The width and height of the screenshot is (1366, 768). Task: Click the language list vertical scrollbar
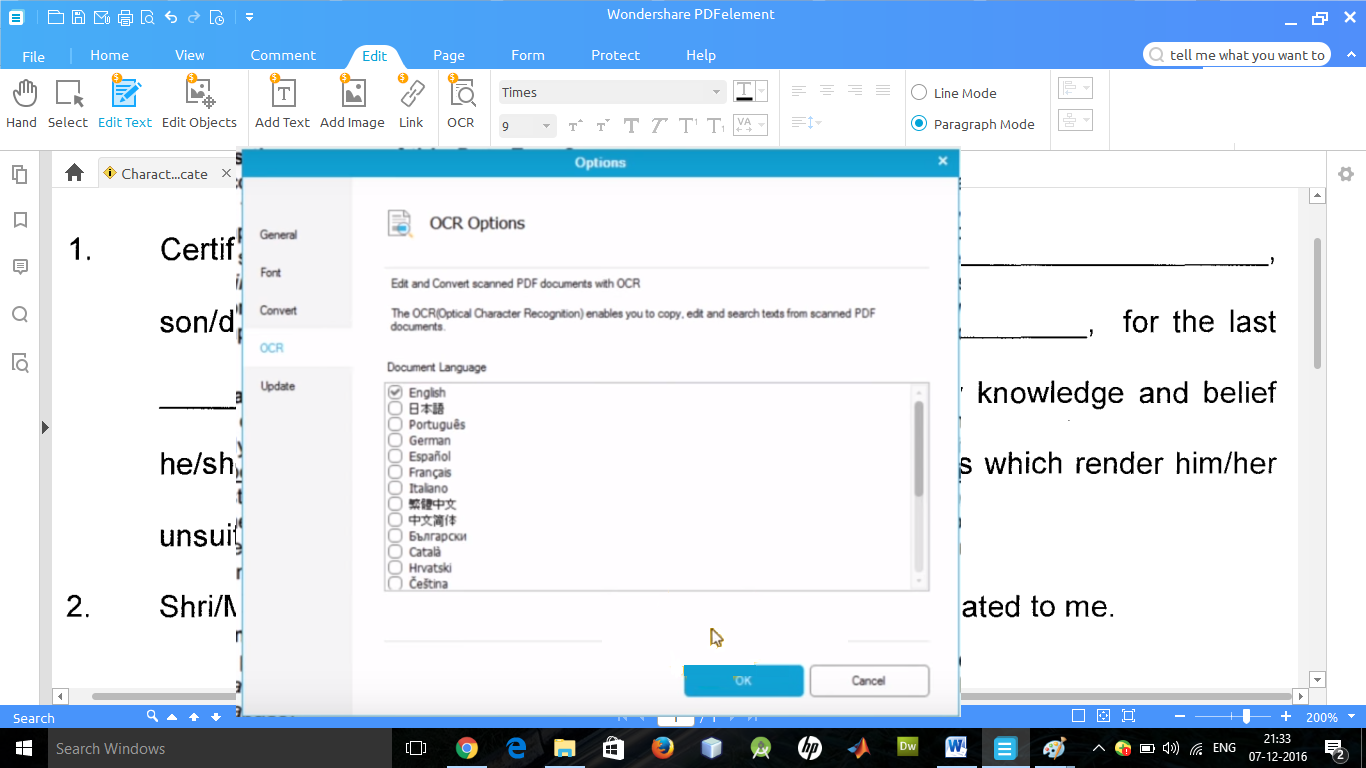coord(919,448)
